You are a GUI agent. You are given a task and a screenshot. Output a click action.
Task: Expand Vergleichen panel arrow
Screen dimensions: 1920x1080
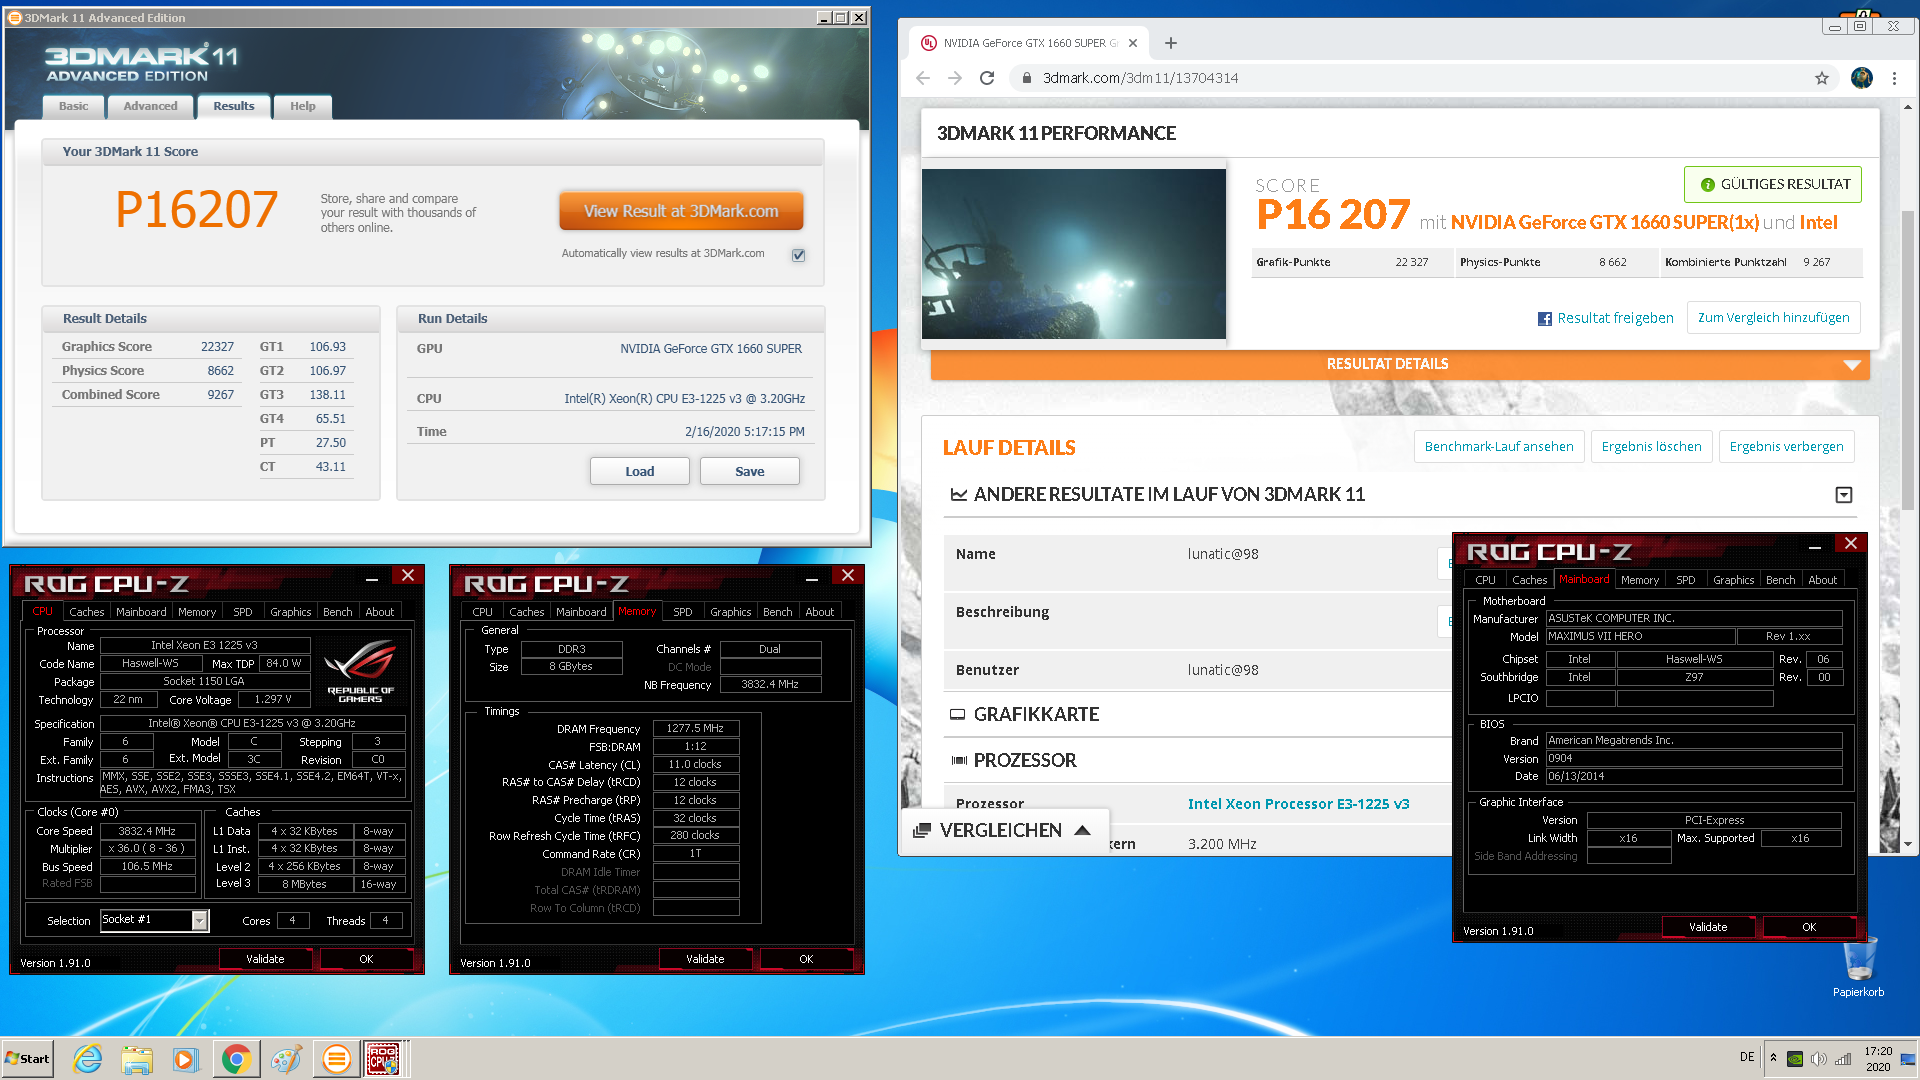coord(1082,830)
